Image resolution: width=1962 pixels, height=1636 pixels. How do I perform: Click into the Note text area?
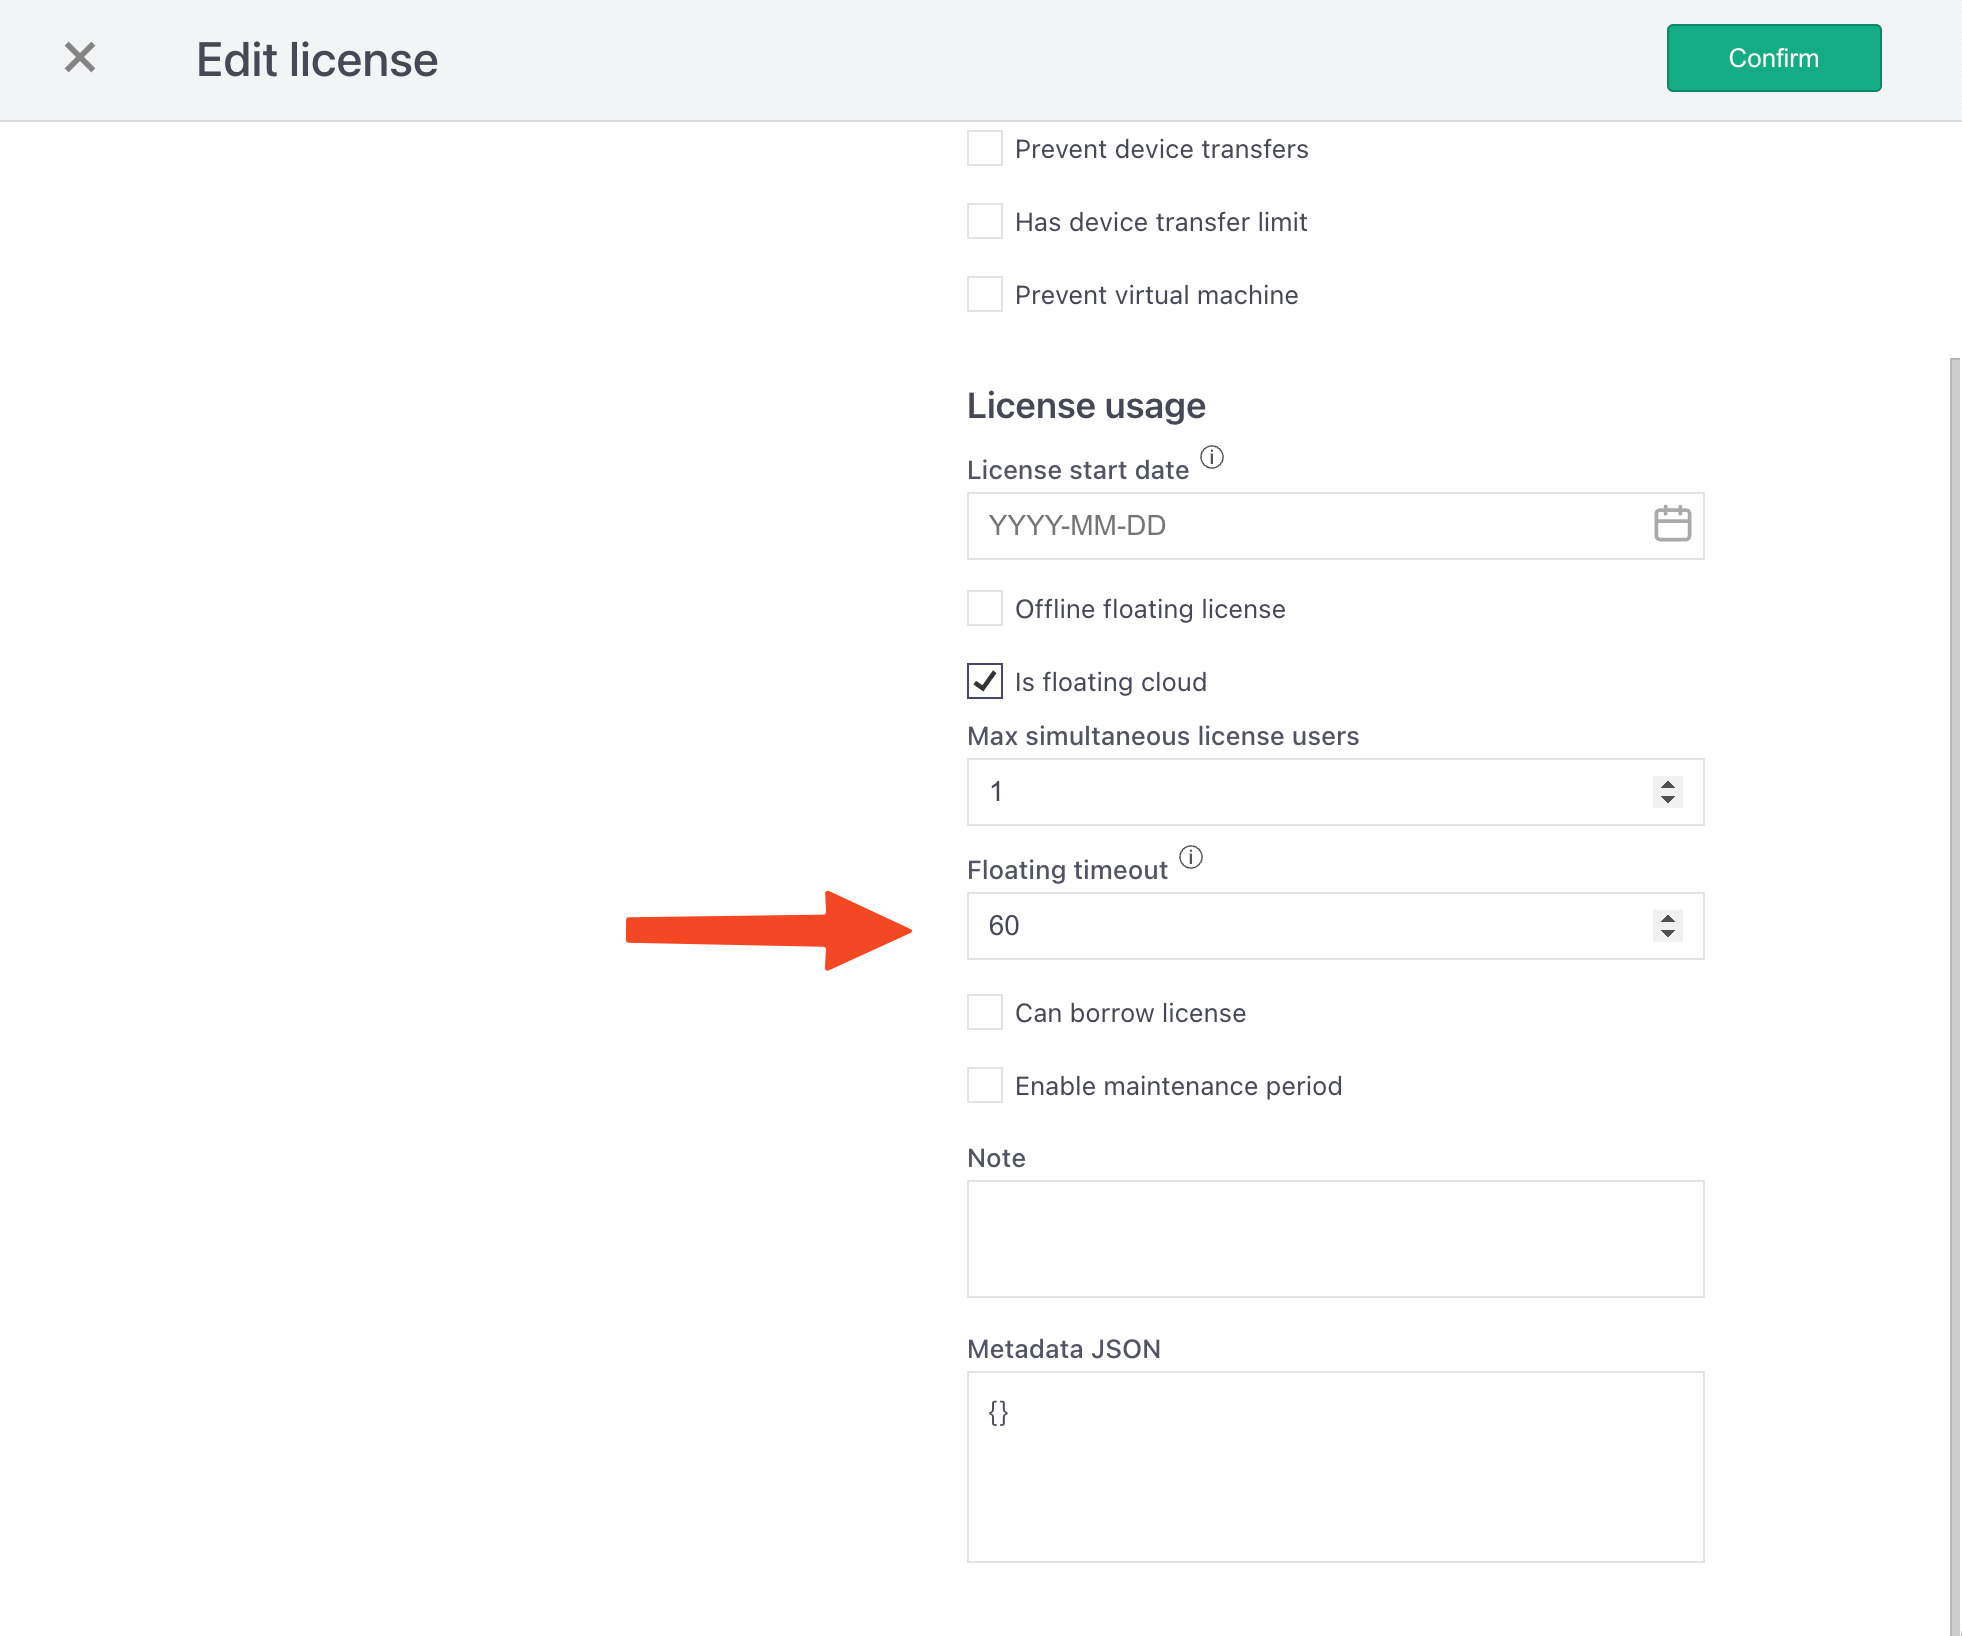point(1335,1238)
